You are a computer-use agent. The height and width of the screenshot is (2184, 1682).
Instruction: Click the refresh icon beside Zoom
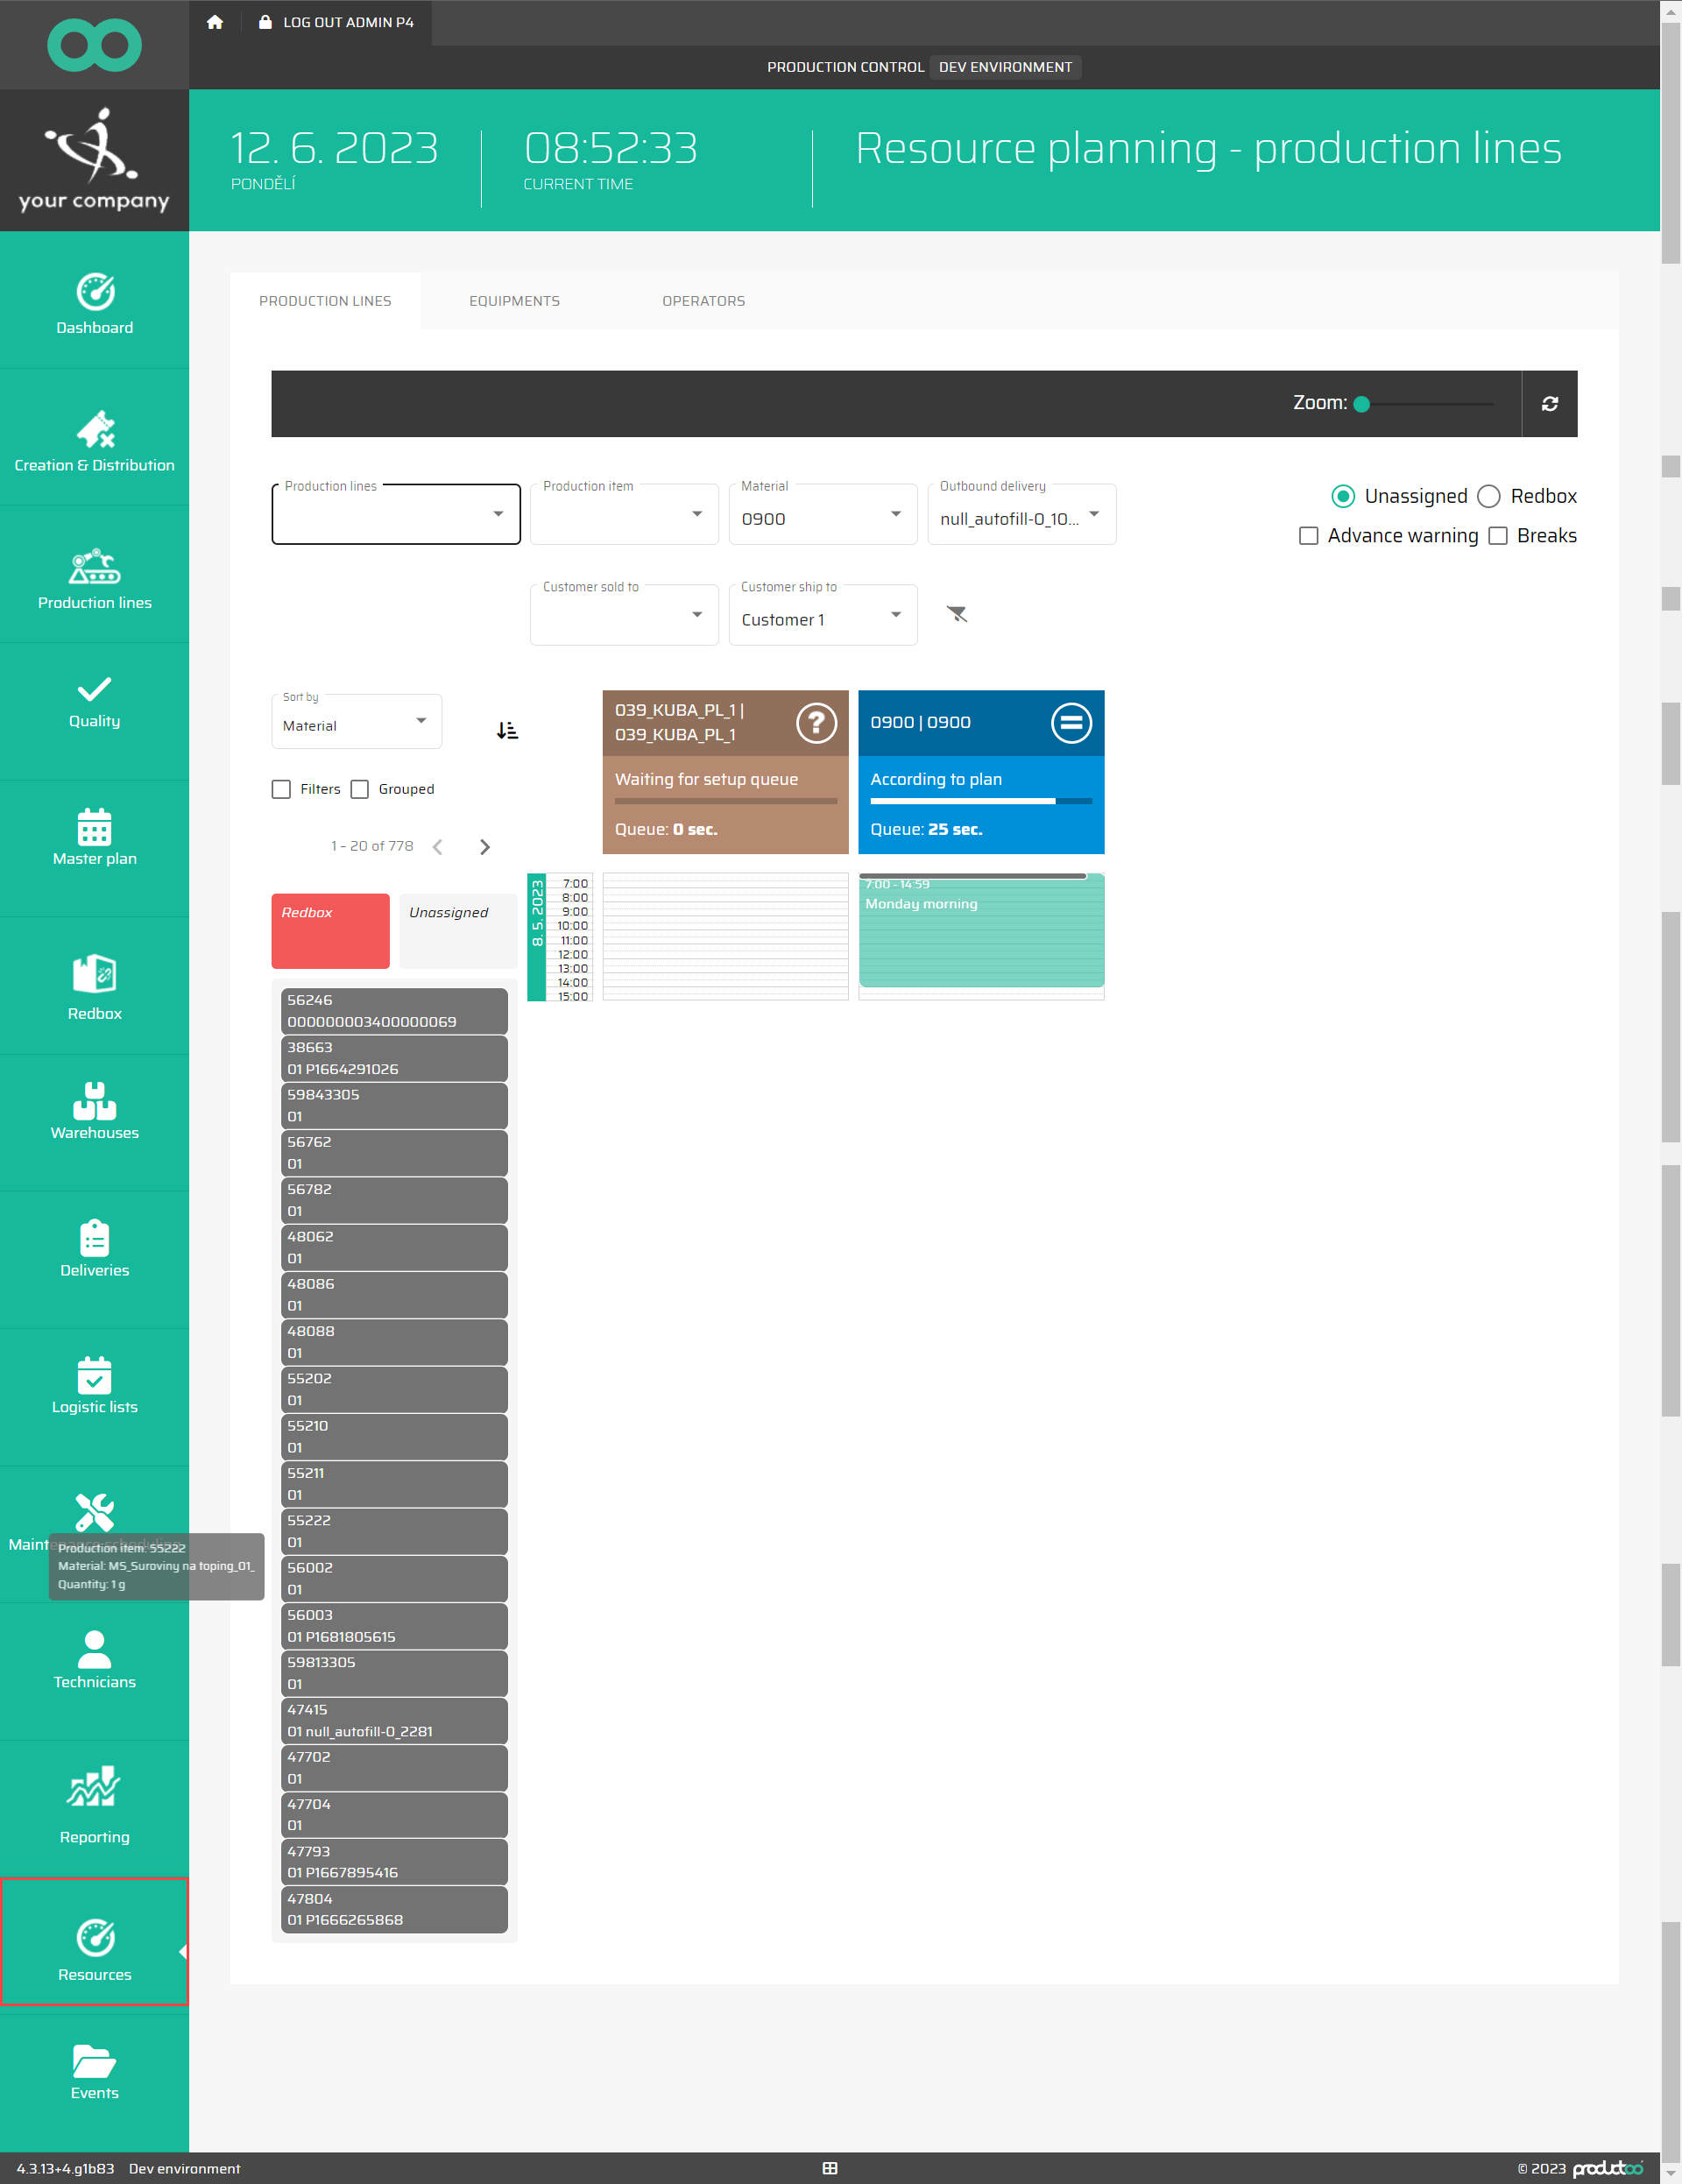[1549, 404]
